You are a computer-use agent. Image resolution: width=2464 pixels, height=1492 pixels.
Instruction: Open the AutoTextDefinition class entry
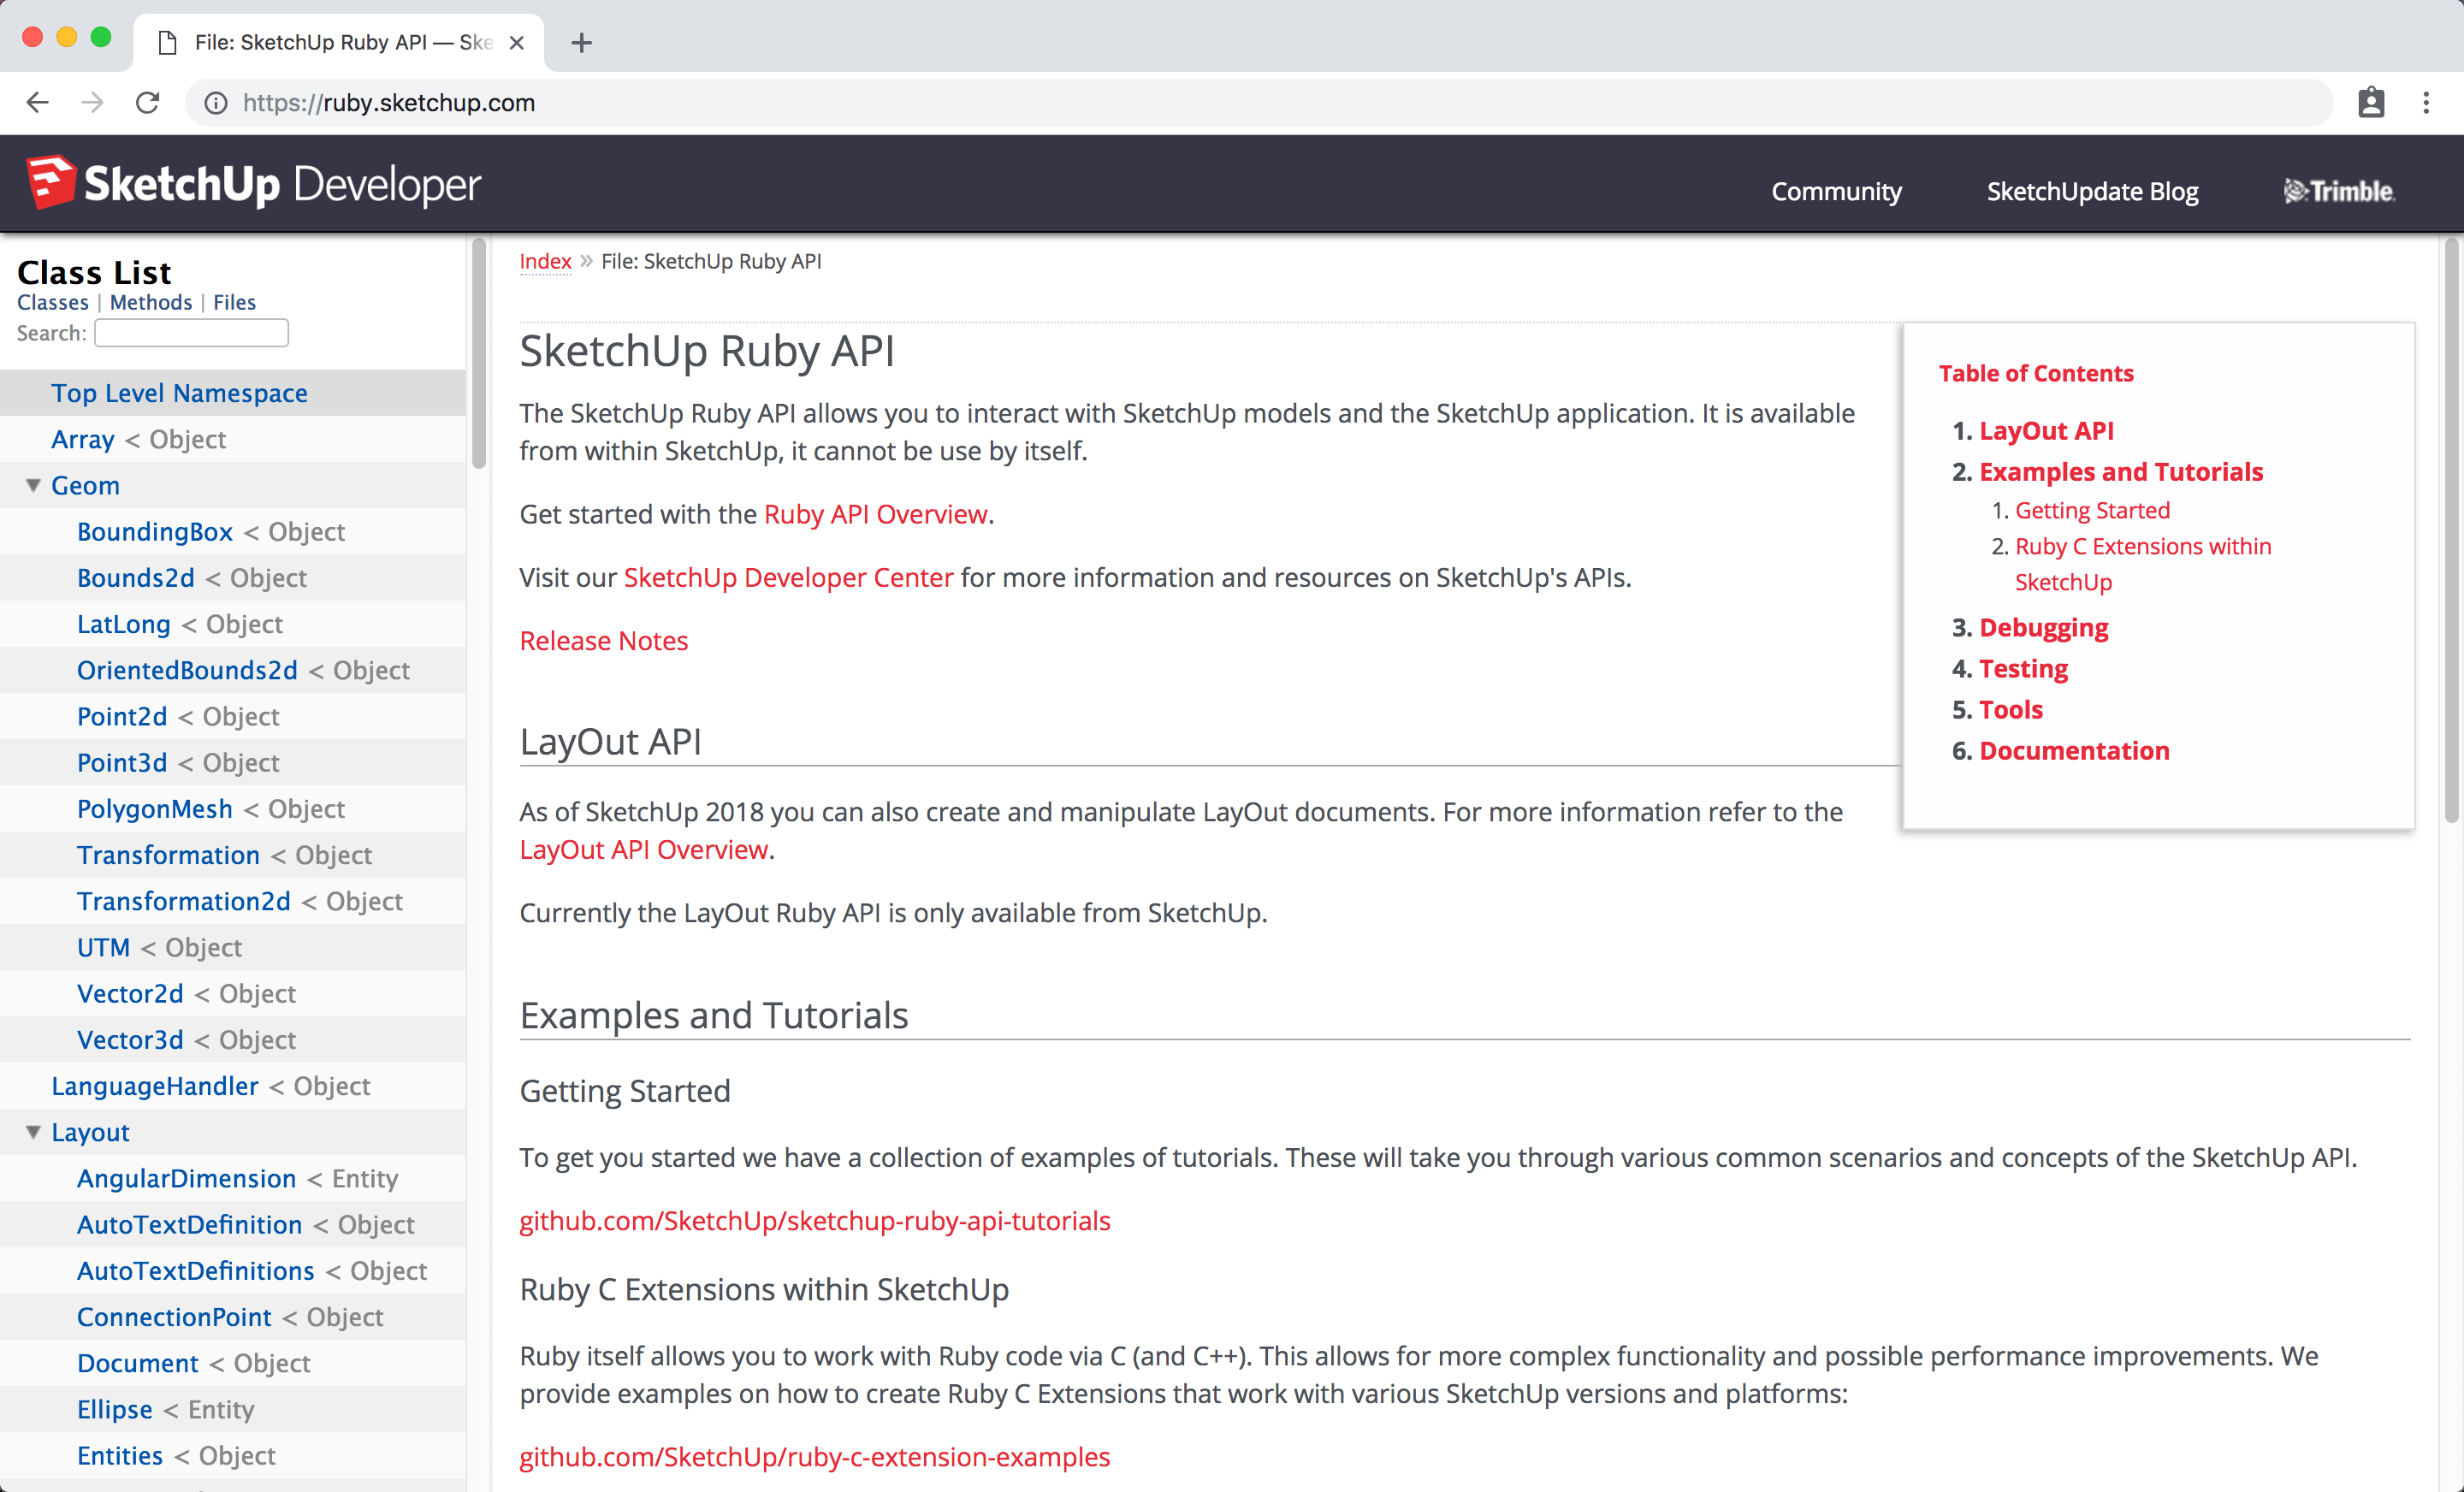pos(190,1224)
